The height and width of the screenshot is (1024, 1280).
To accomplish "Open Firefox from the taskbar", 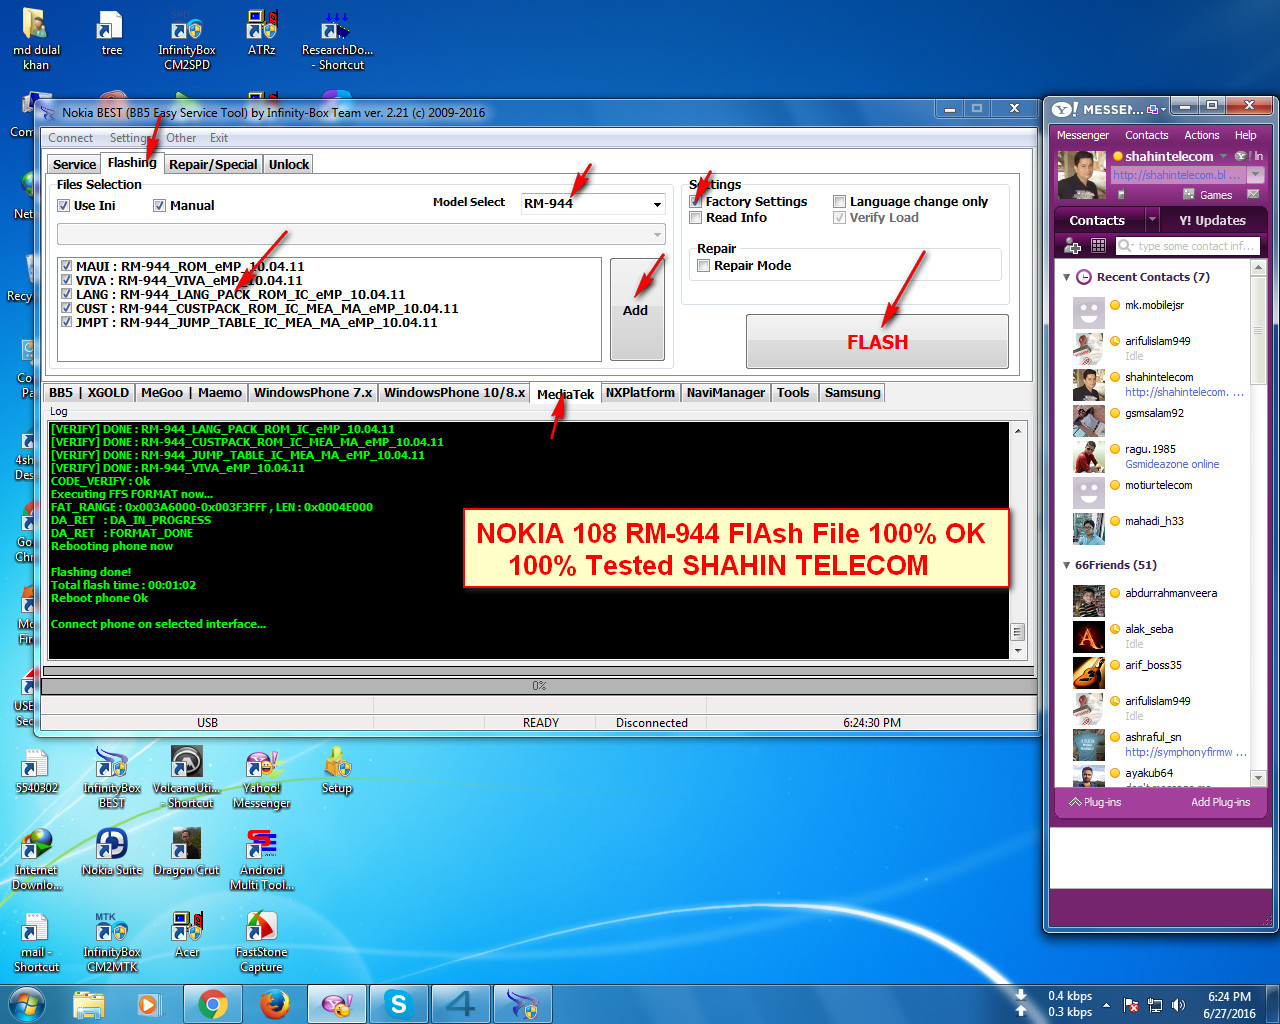I will 274,1004.
